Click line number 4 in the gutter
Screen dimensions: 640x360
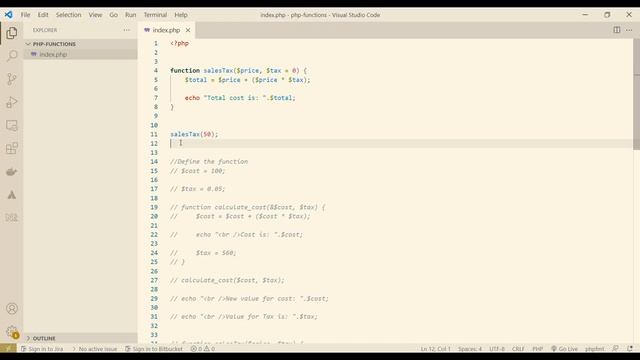click(x=156, y=71)
